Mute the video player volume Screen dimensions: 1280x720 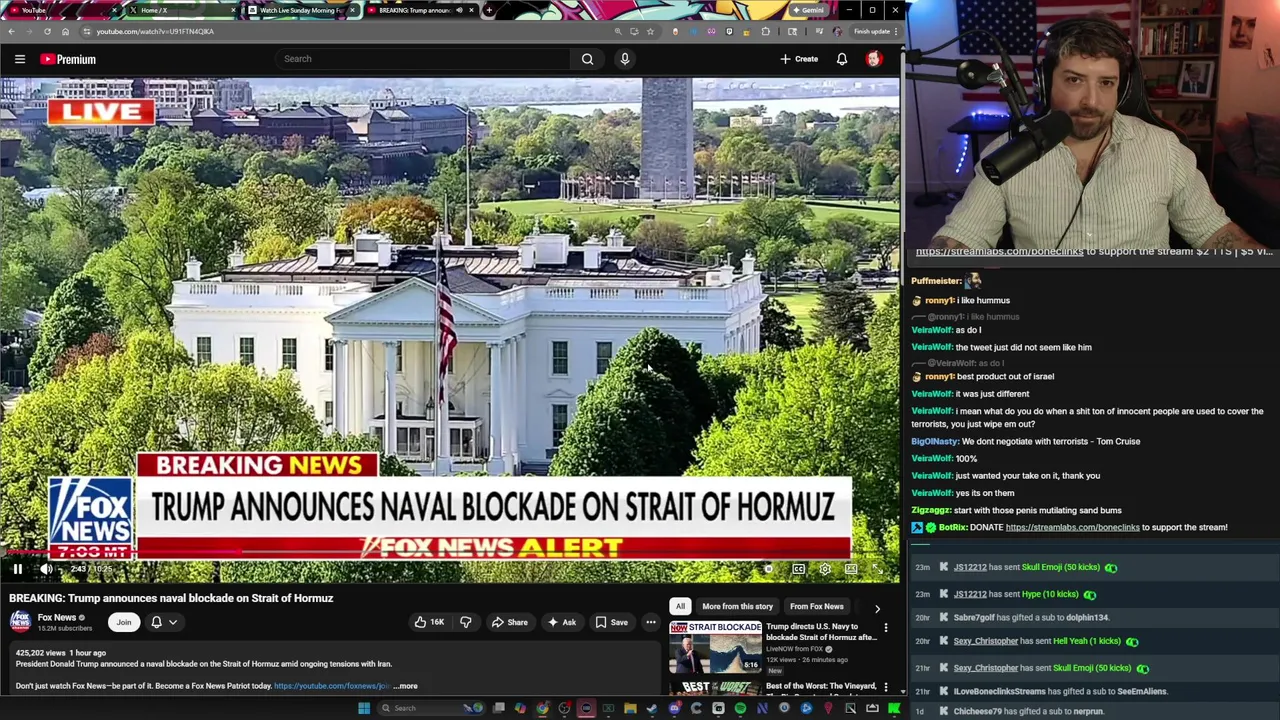(46, 569)
